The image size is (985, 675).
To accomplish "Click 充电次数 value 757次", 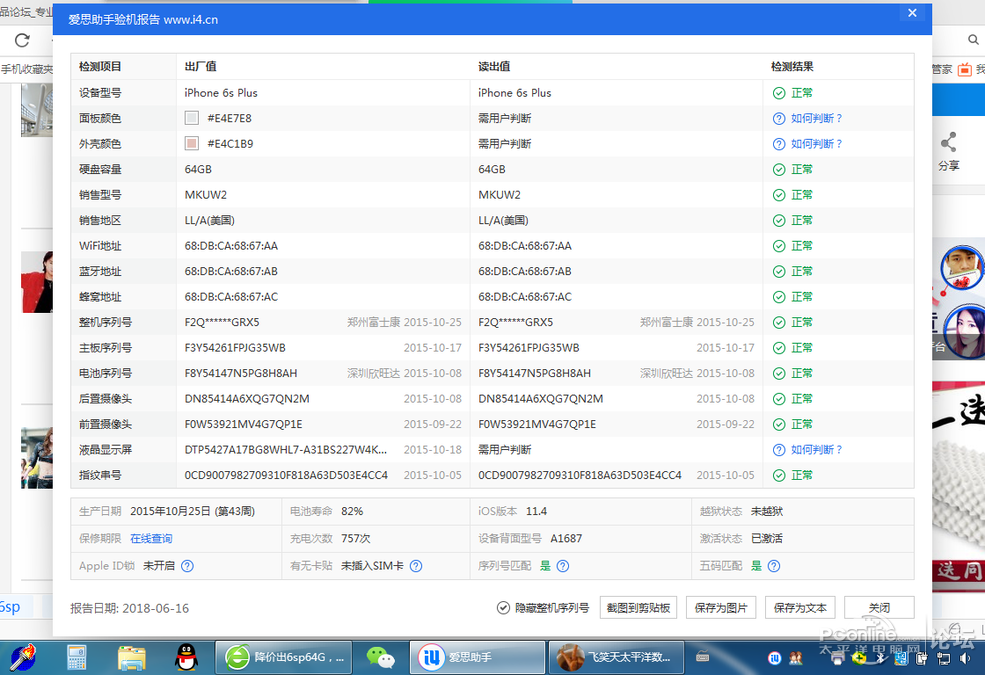I will (356, 539).
